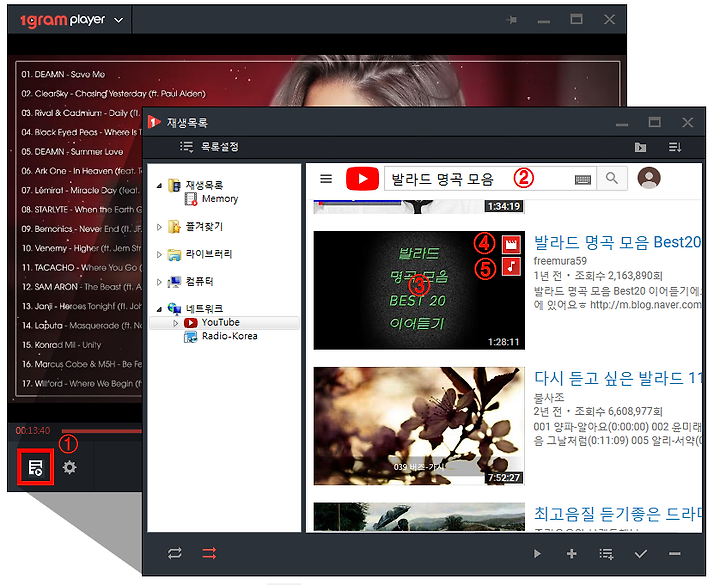The image size is (720, 585).
Task: Select Radio-Korea in the tree
Action: (230, 336)
